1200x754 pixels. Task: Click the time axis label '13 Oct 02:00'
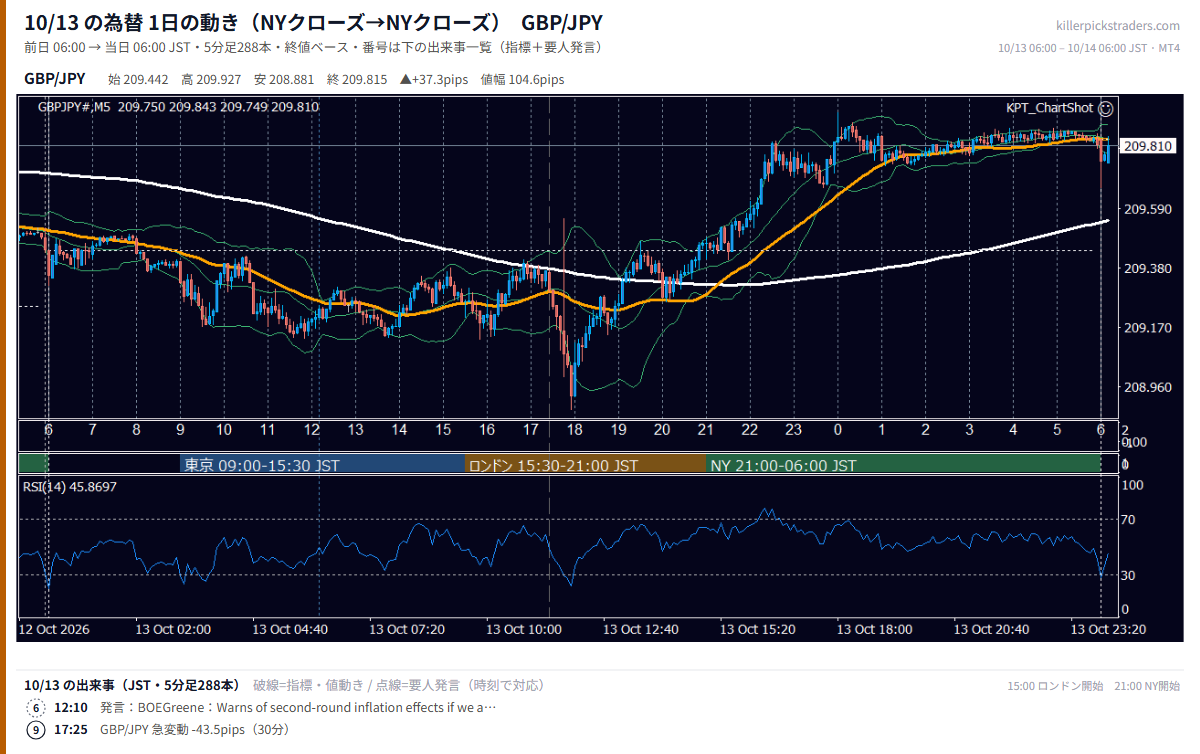(174, 630)
